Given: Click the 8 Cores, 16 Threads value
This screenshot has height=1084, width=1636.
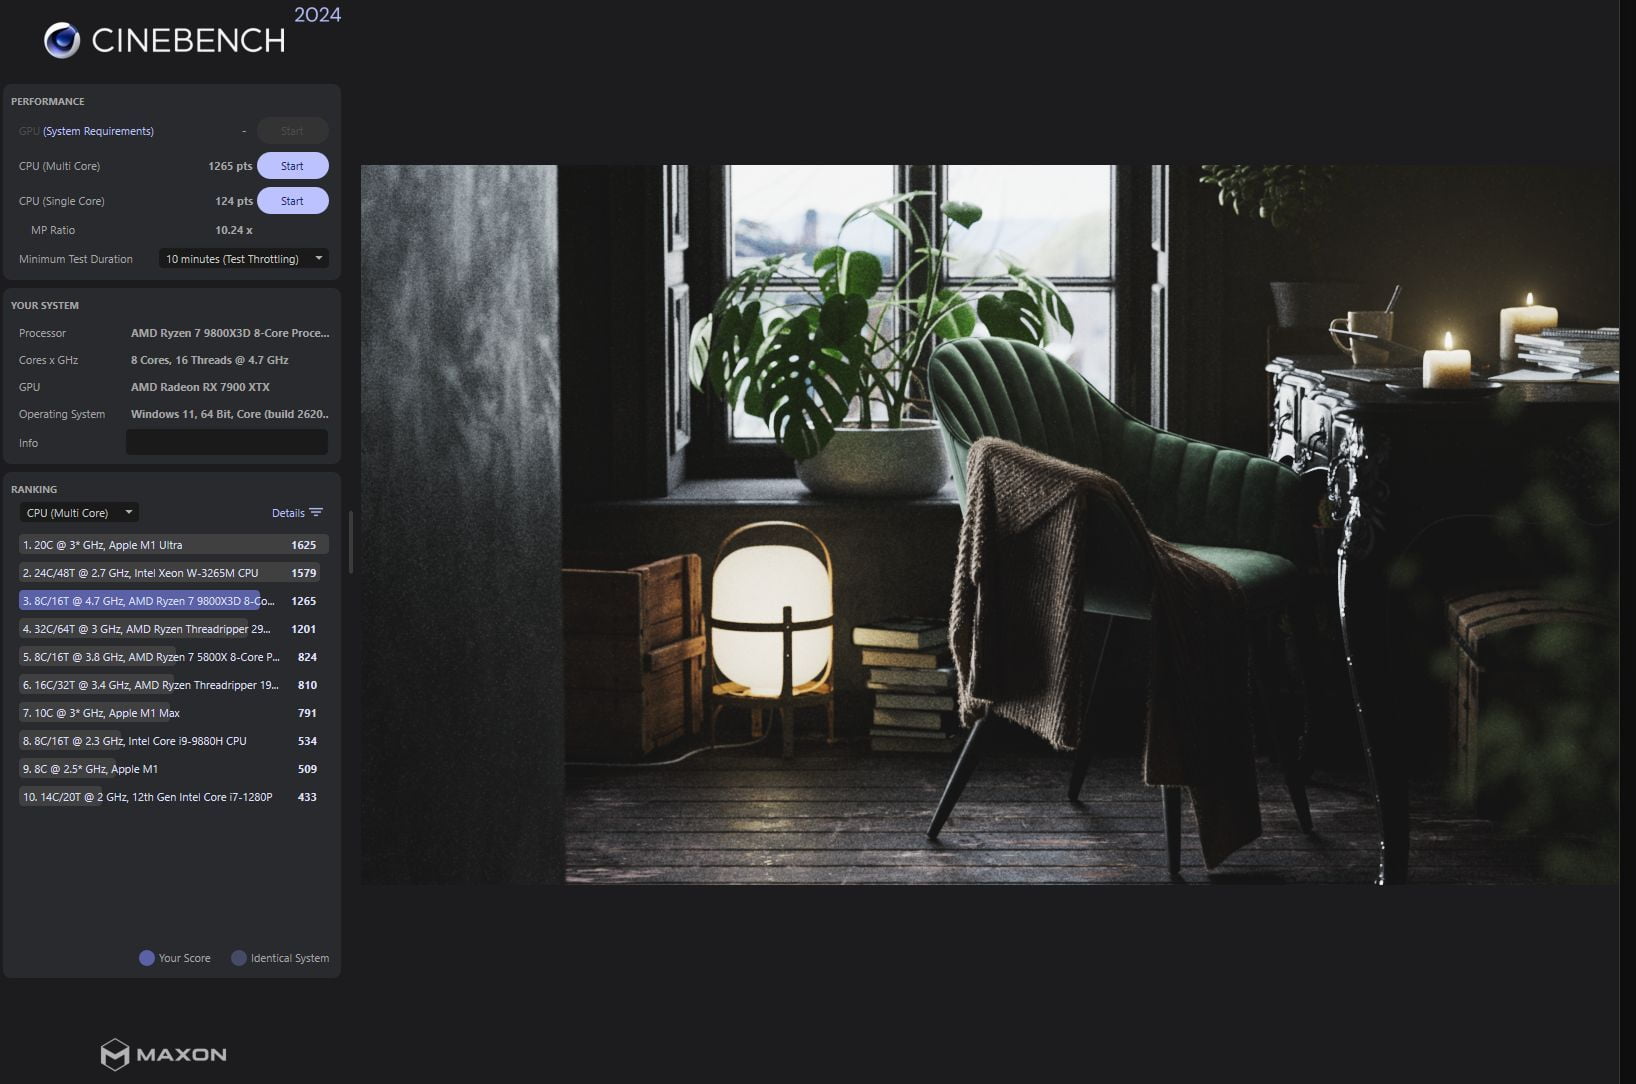Looking at the screenshot, I should click(x=209, y=360).
